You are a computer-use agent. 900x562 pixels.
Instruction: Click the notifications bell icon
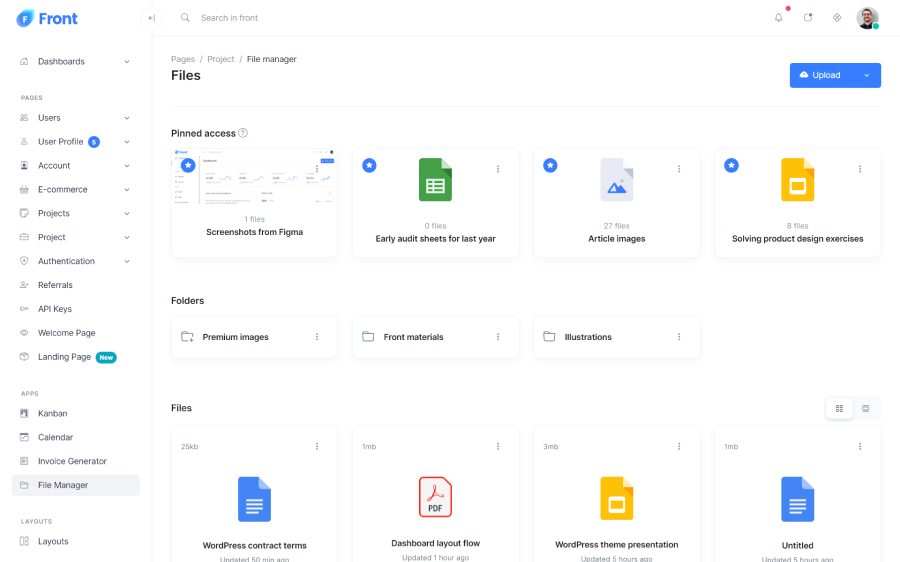click(779, 18)
